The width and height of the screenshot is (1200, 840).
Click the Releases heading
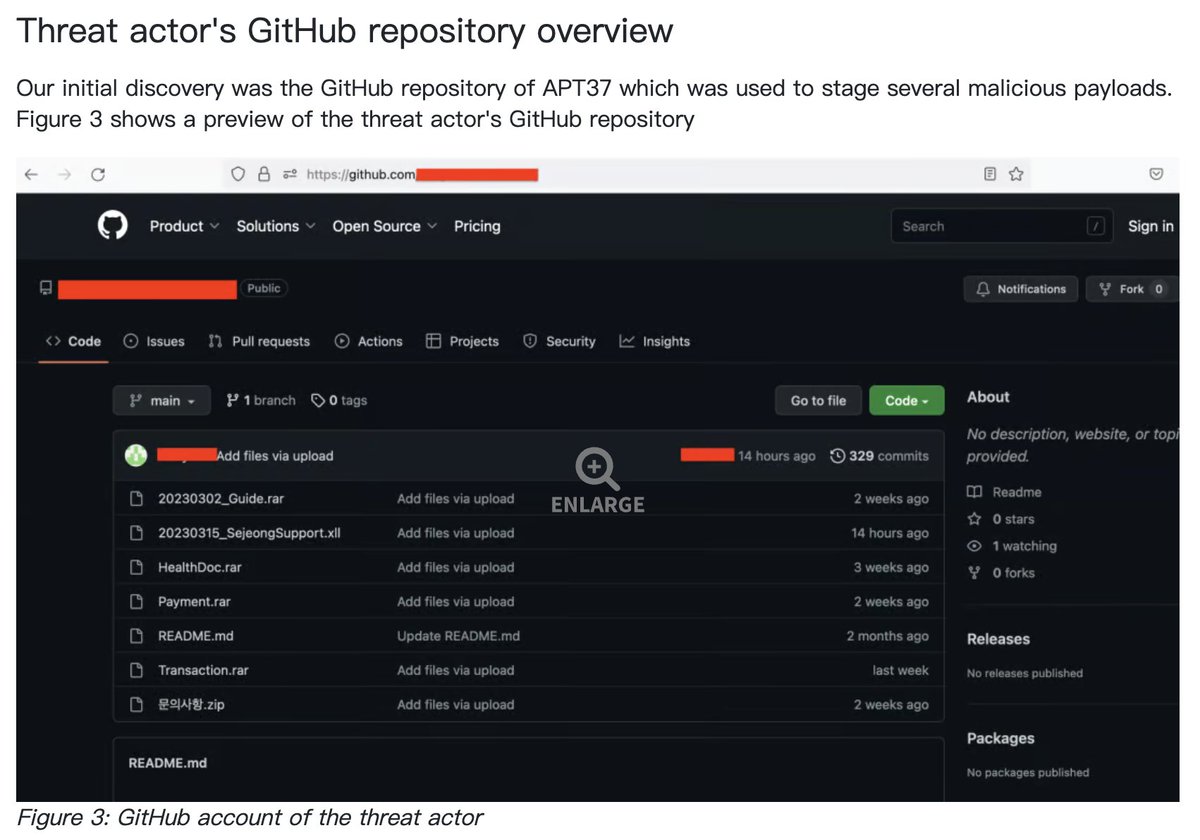coord(998,639)
